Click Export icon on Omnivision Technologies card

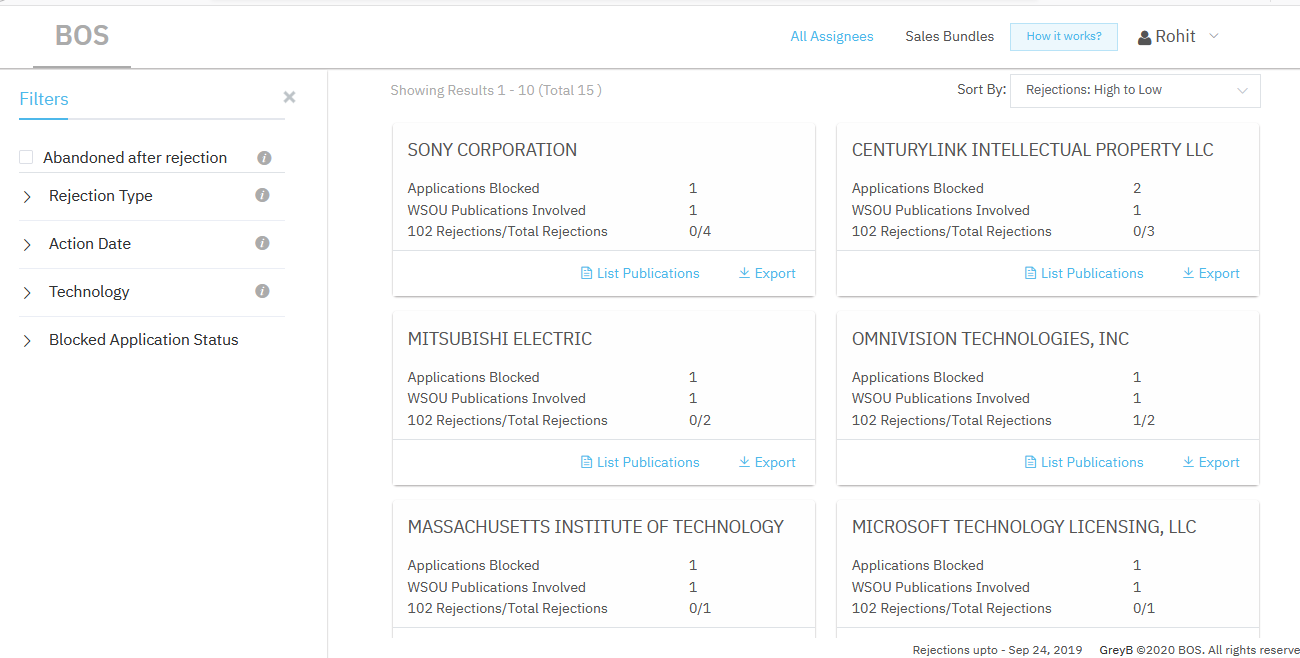click(x=1188, y=462)
